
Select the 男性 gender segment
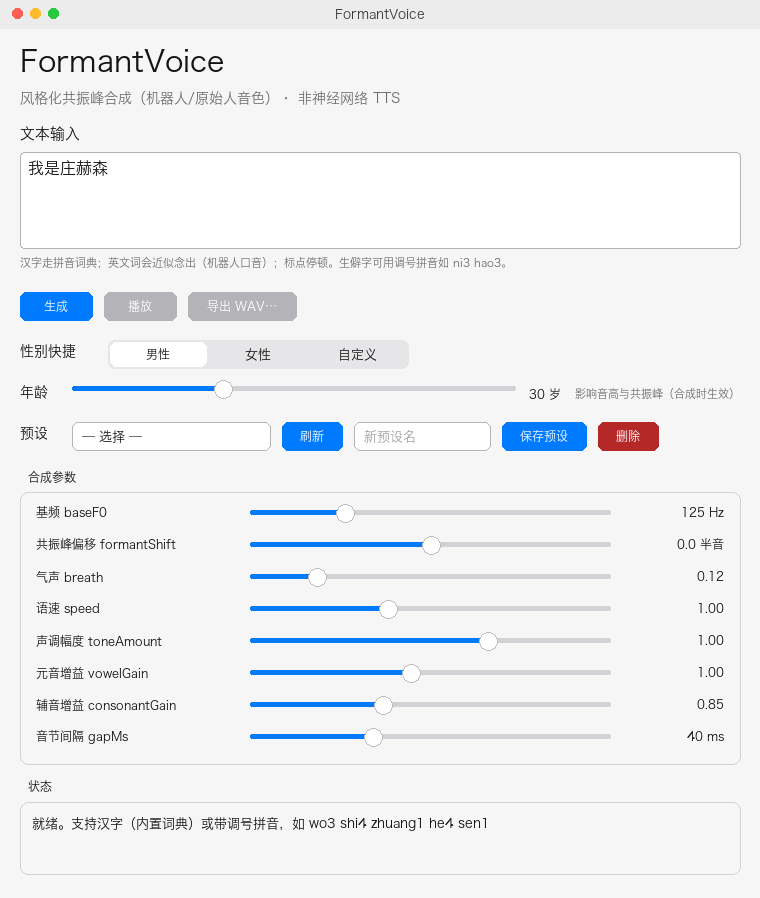158,355
